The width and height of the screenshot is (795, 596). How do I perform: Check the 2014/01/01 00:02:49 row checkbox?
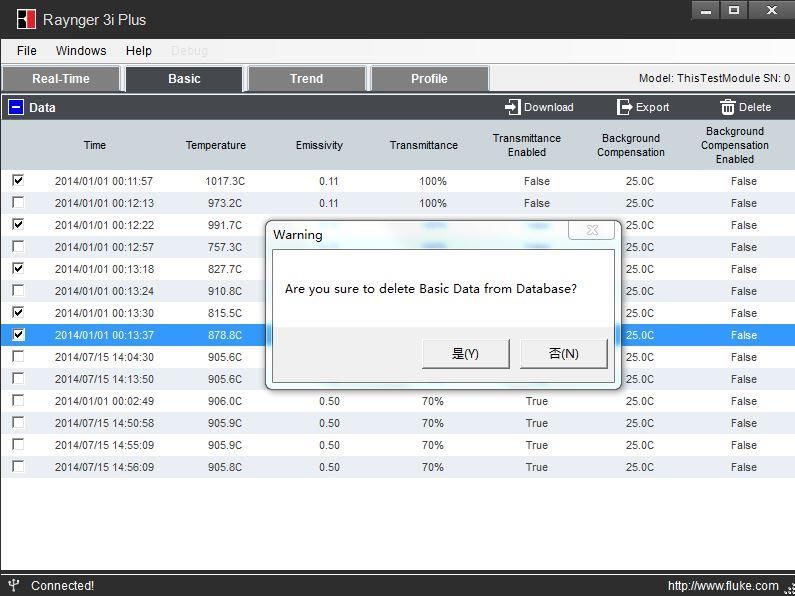18,400
